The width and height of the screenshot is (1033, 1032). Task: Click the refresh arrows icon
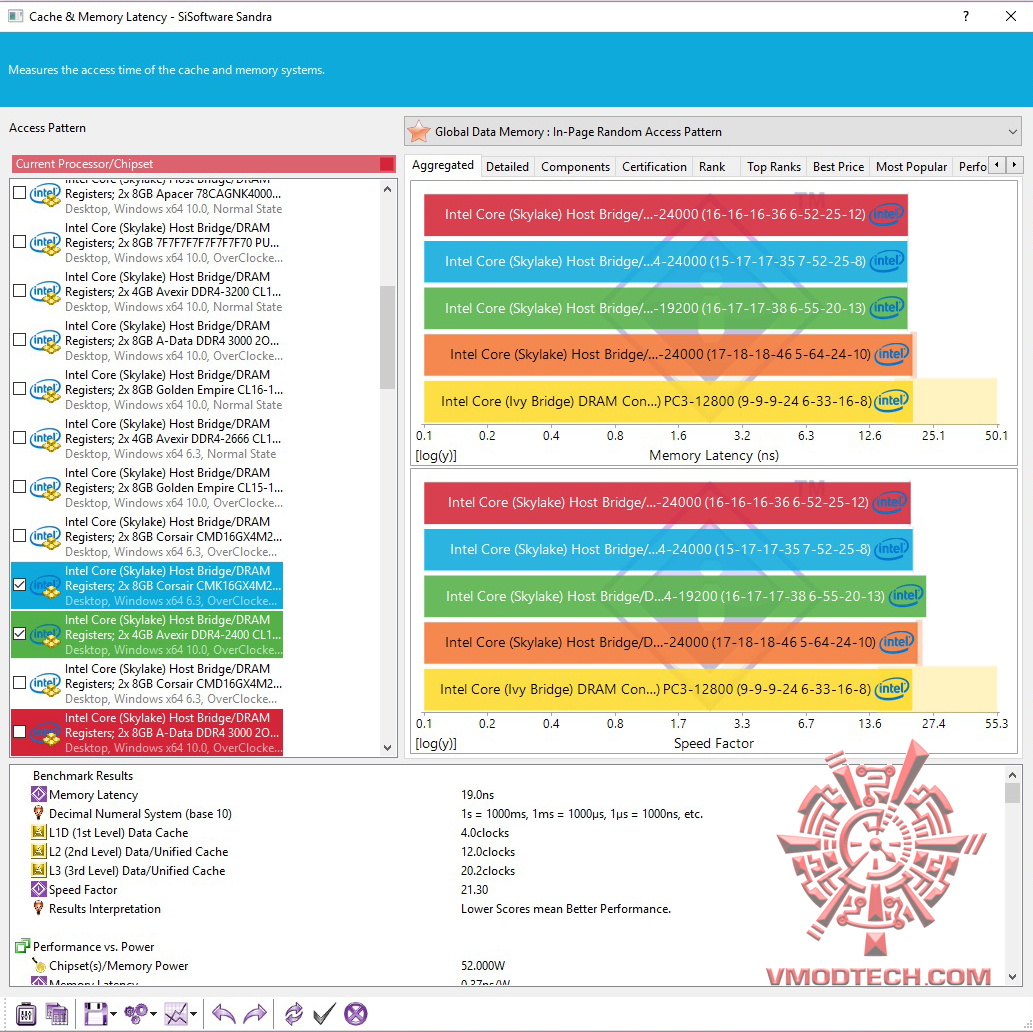[x=293, y=1014]
